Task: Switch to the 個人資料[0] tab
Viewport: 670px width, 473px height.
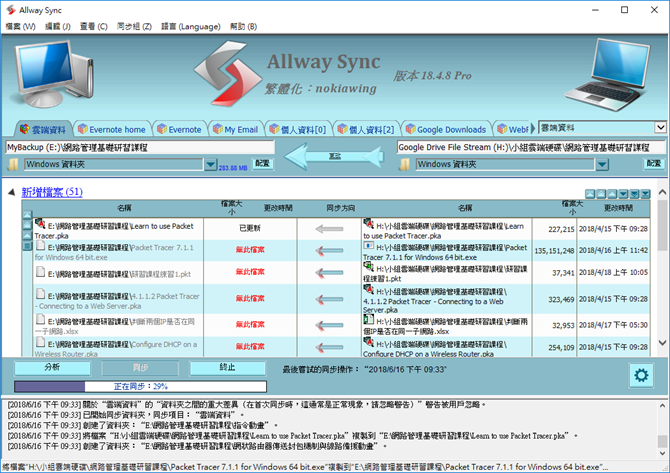Action: pos(298,129)
